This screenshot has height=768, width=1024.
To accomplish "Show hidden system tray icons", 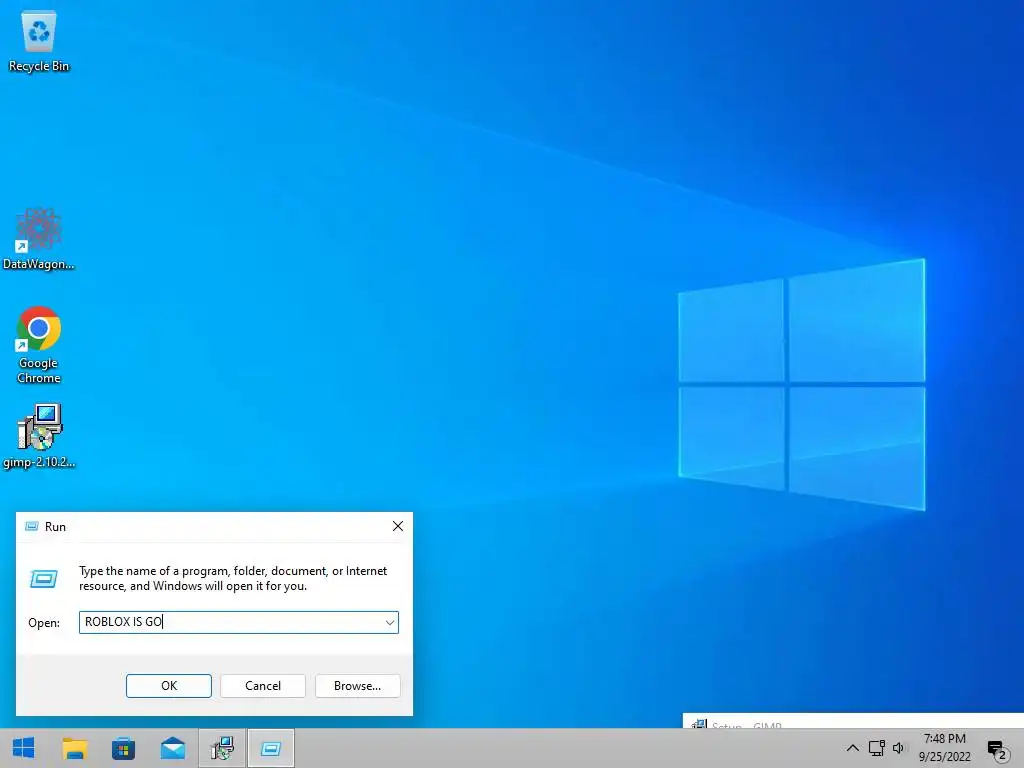I will coord(852,748).
